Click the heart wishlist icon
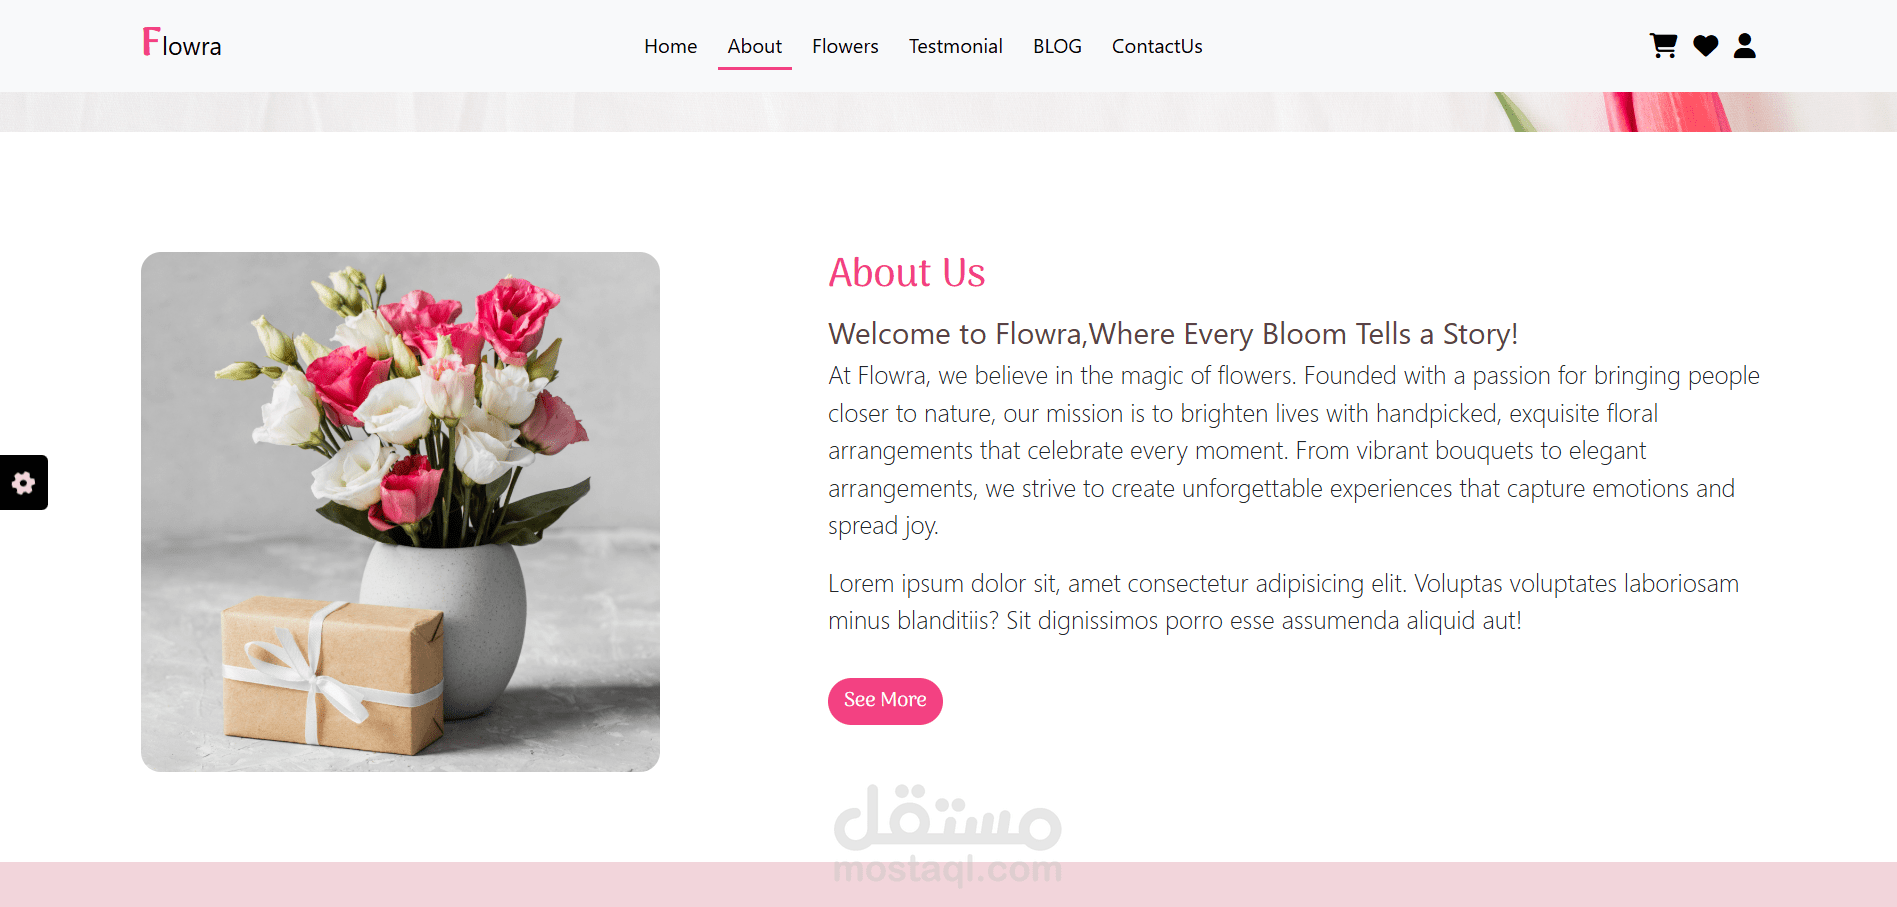 1705,46
